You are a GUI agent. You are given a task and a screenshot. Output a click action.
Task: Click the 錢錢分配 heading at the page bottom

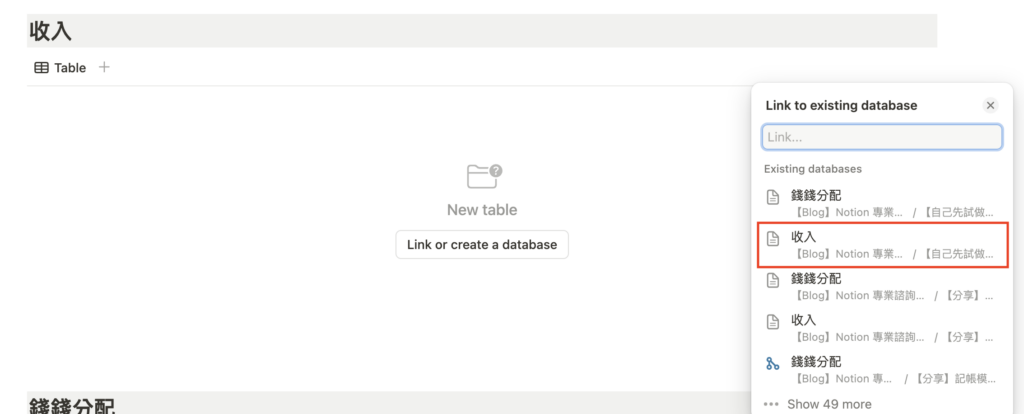point(72,406)
